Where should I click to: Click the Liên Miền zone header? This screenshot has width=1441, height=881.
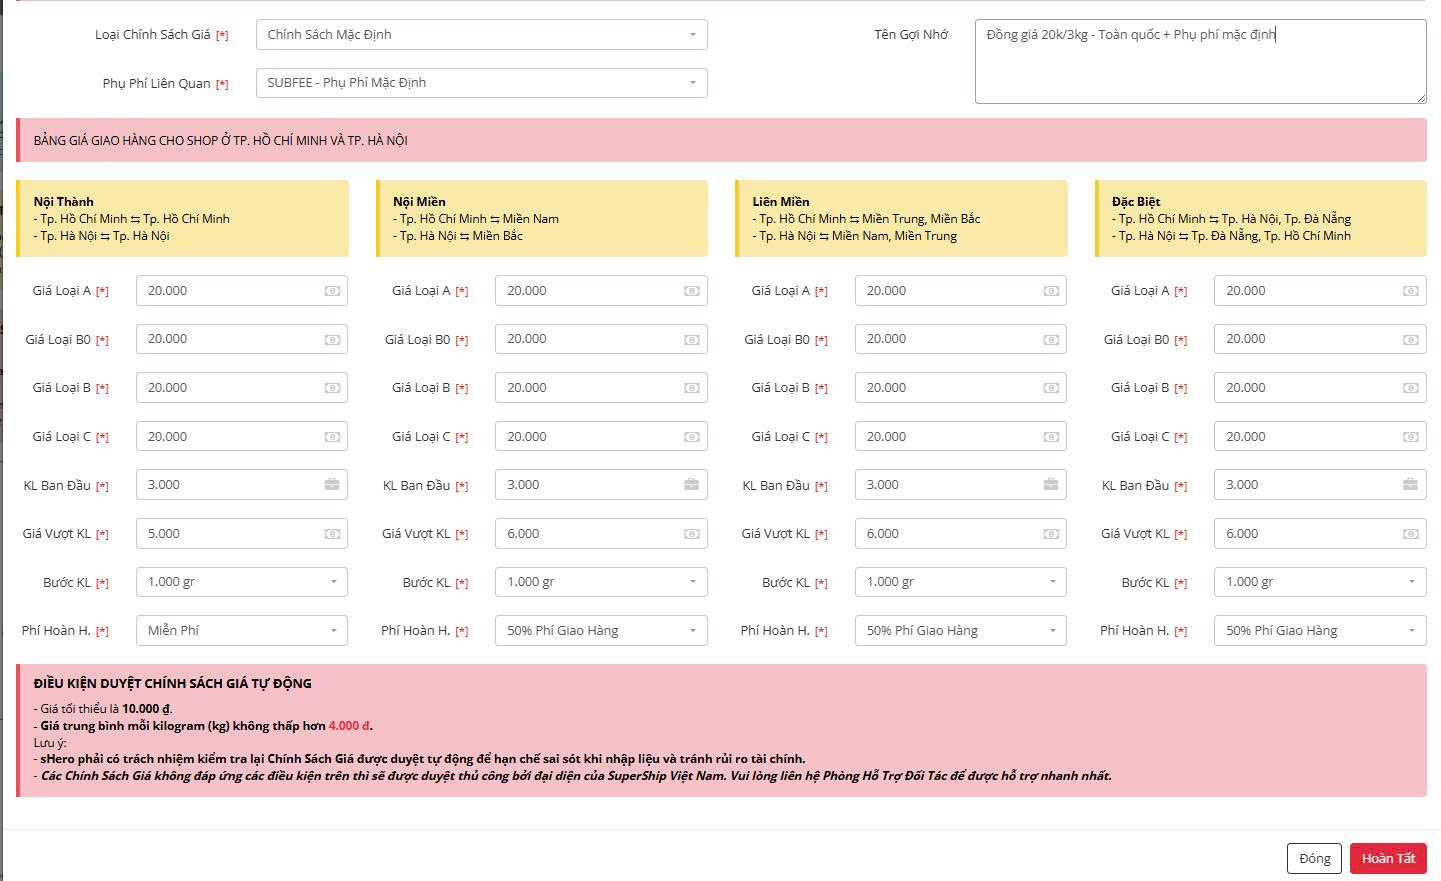point(901,218)
